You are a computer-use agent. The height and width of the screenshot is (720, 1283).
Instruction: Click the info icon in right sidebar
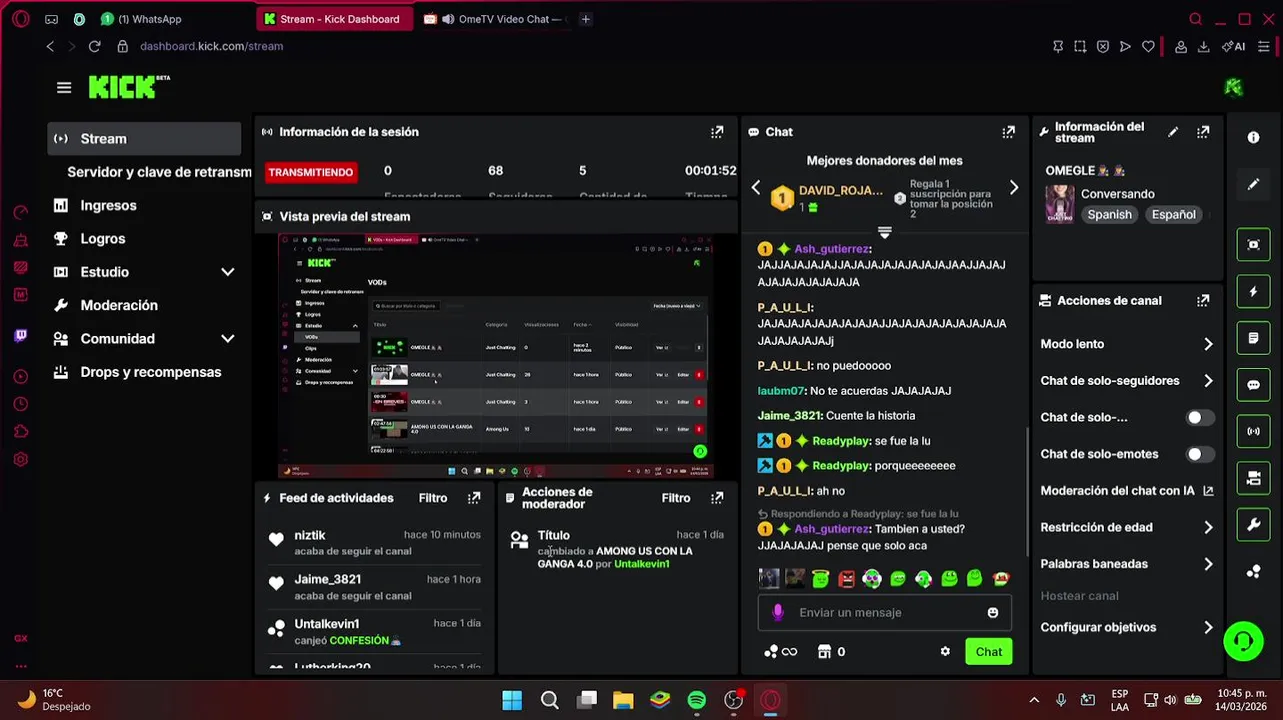(x=1253, y=138)
